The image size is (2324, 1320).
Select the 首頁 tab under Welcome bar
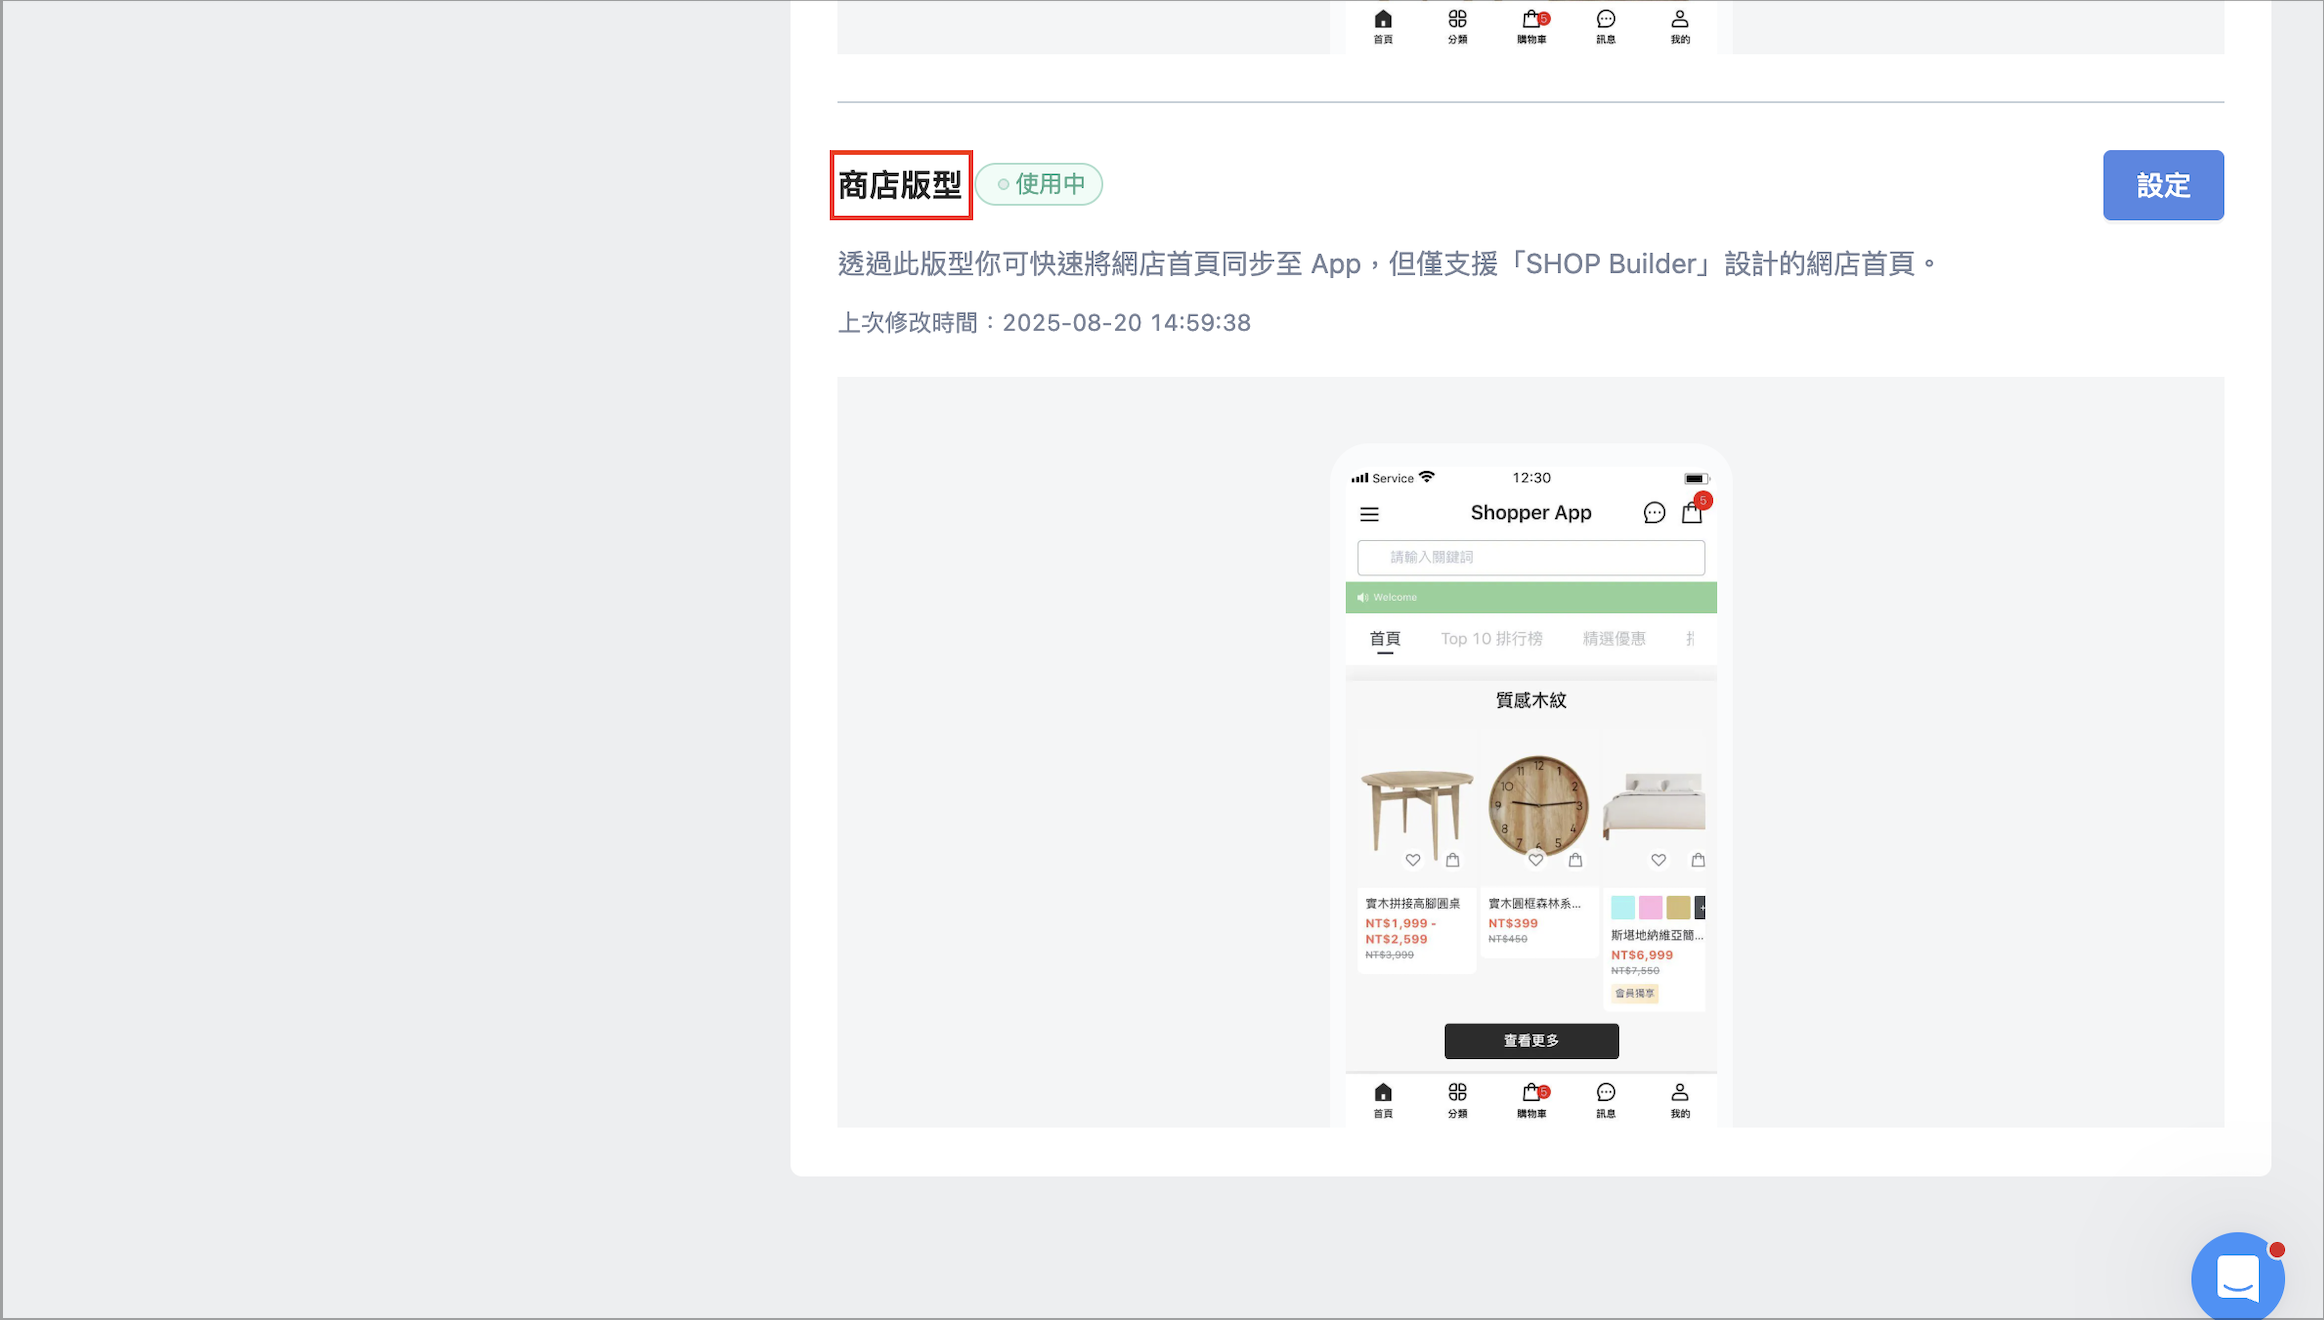1385,639
